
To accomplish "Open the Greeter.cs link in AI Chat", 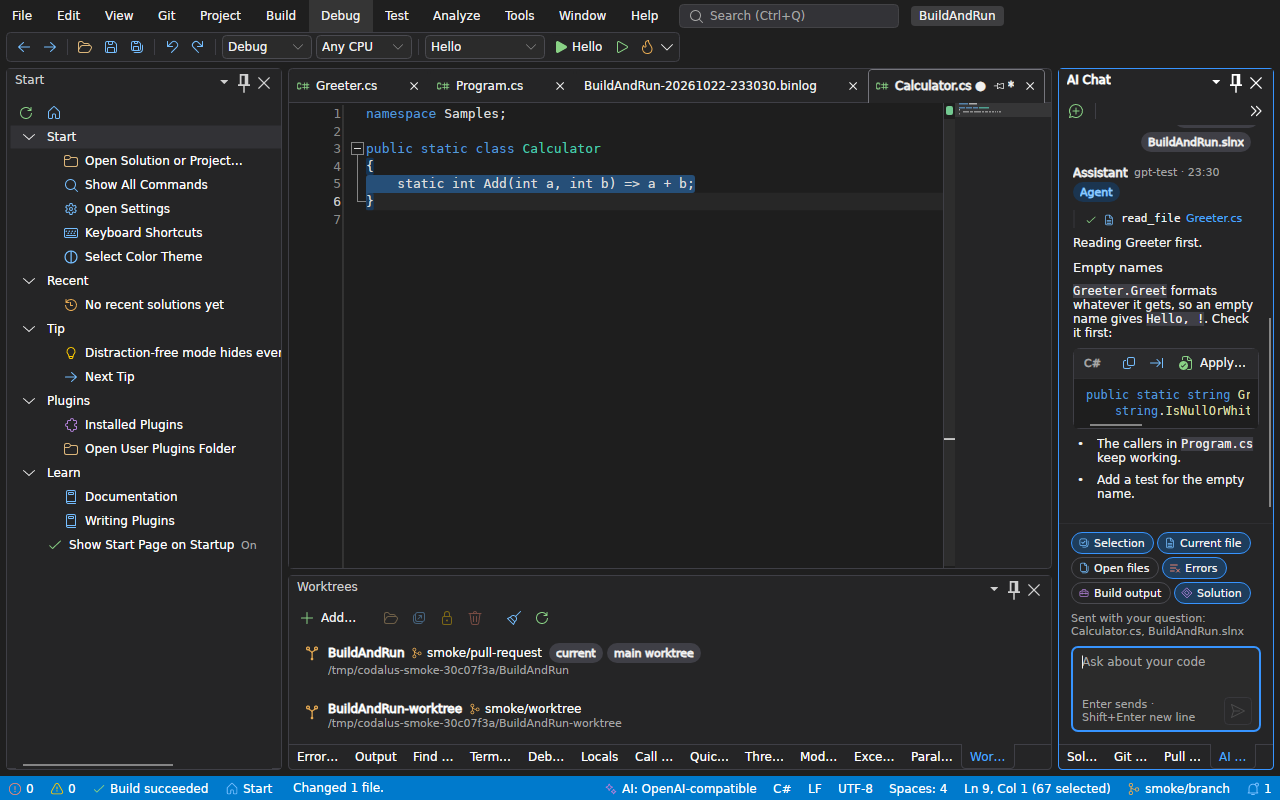I will pos(1214,218).
